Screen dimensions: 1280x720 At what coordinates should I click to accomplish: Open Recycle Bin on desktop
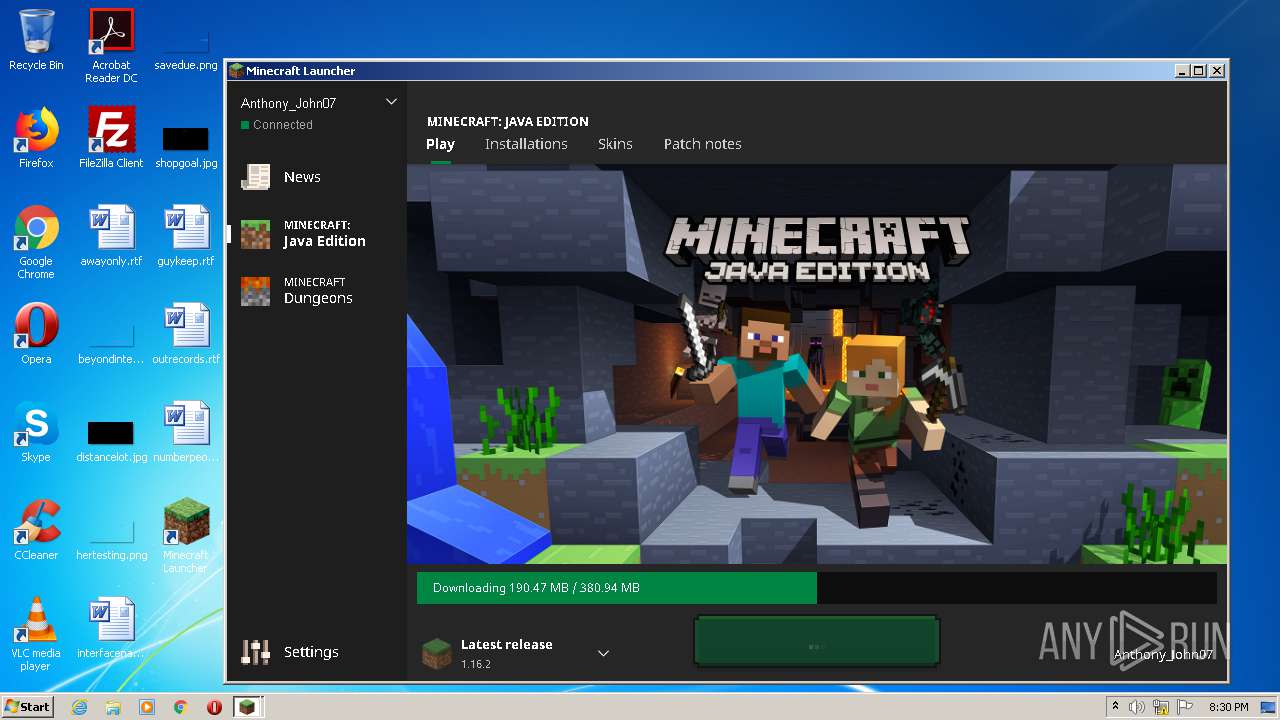click(36, 41)
